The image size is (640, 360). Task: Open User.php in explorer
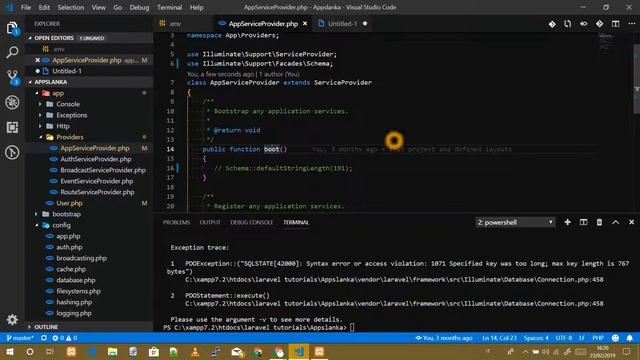click(69, 203)
